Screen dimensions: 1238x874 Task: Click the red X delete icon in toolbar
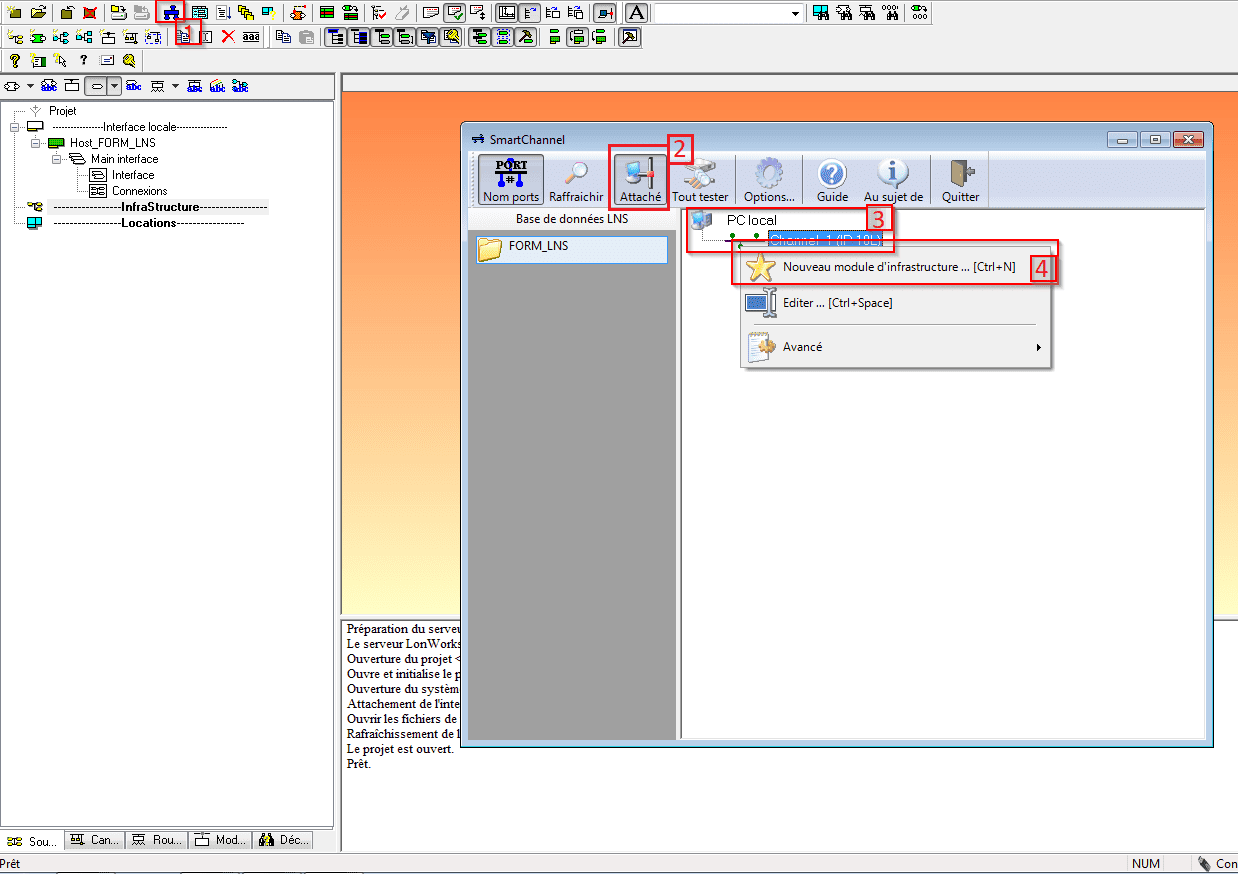point(228,37)
